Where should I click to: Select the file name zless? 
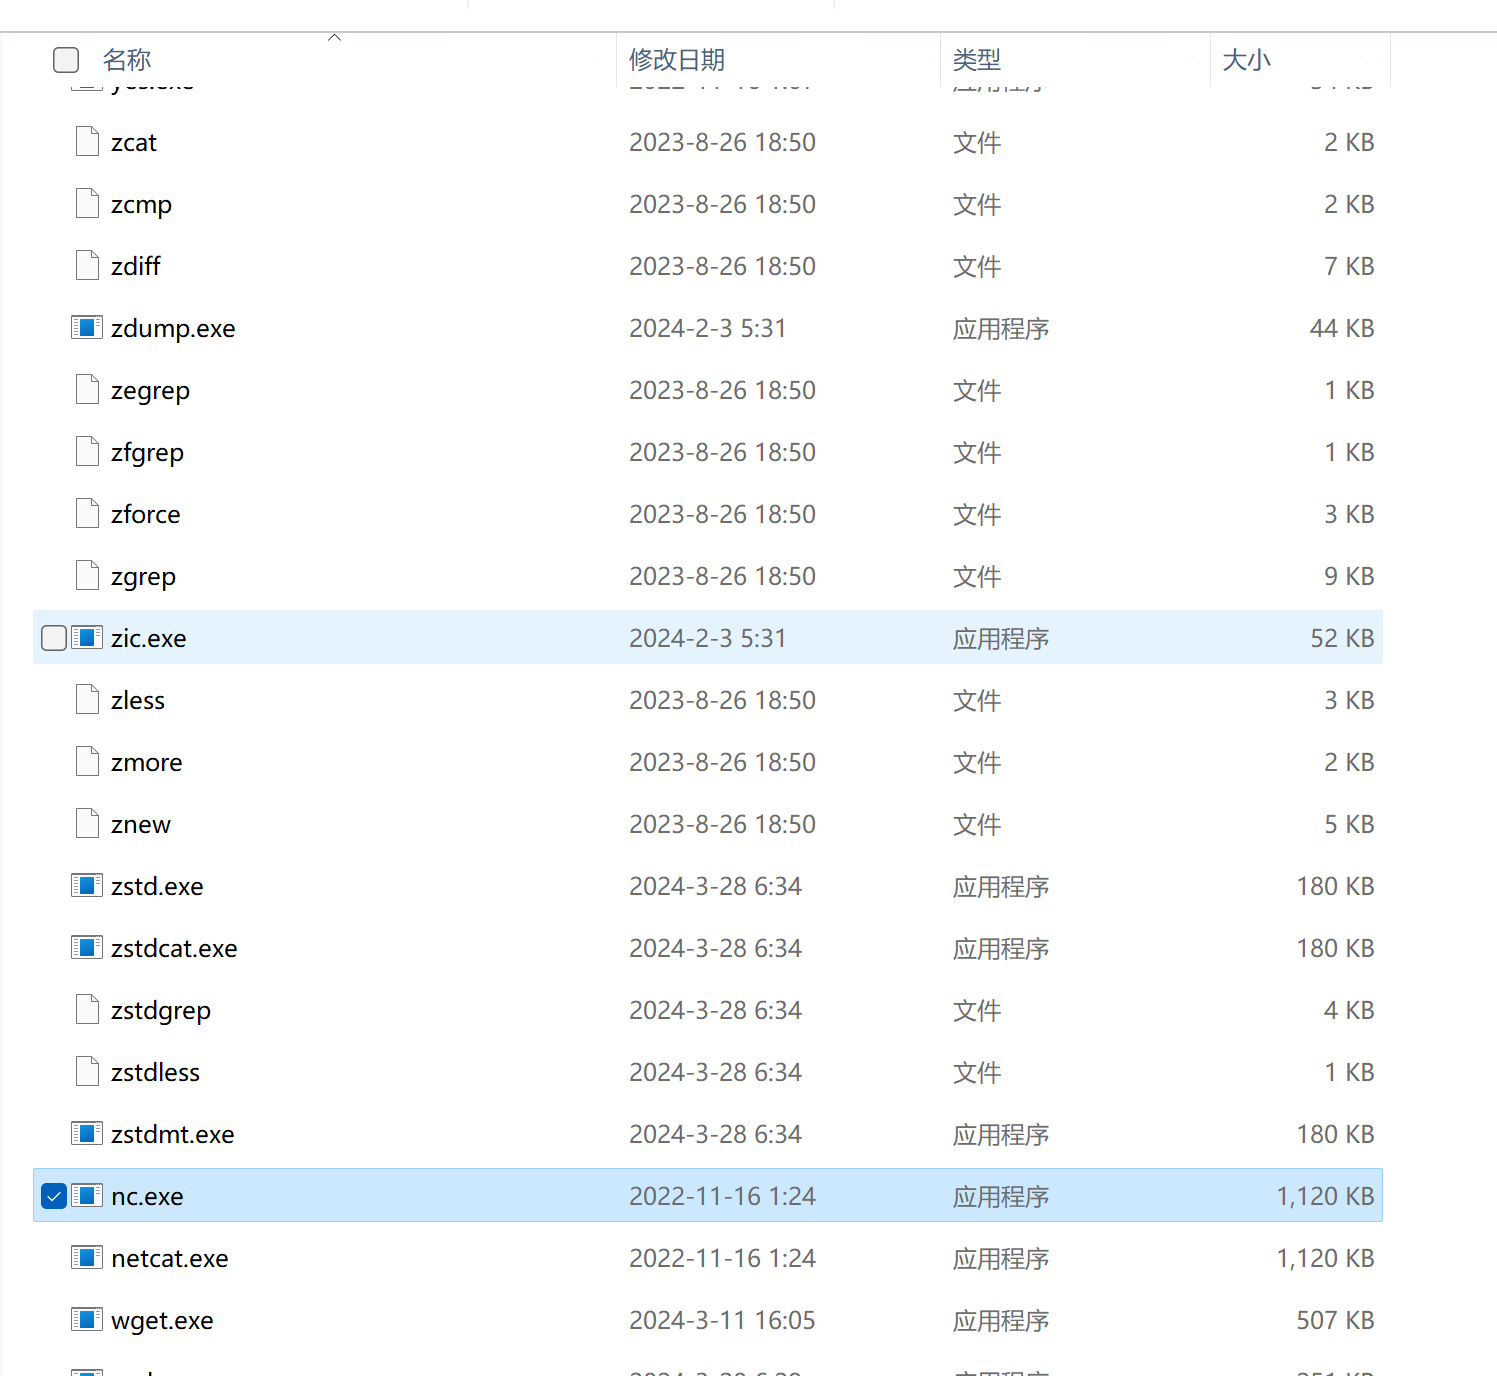tap(138, 700)
